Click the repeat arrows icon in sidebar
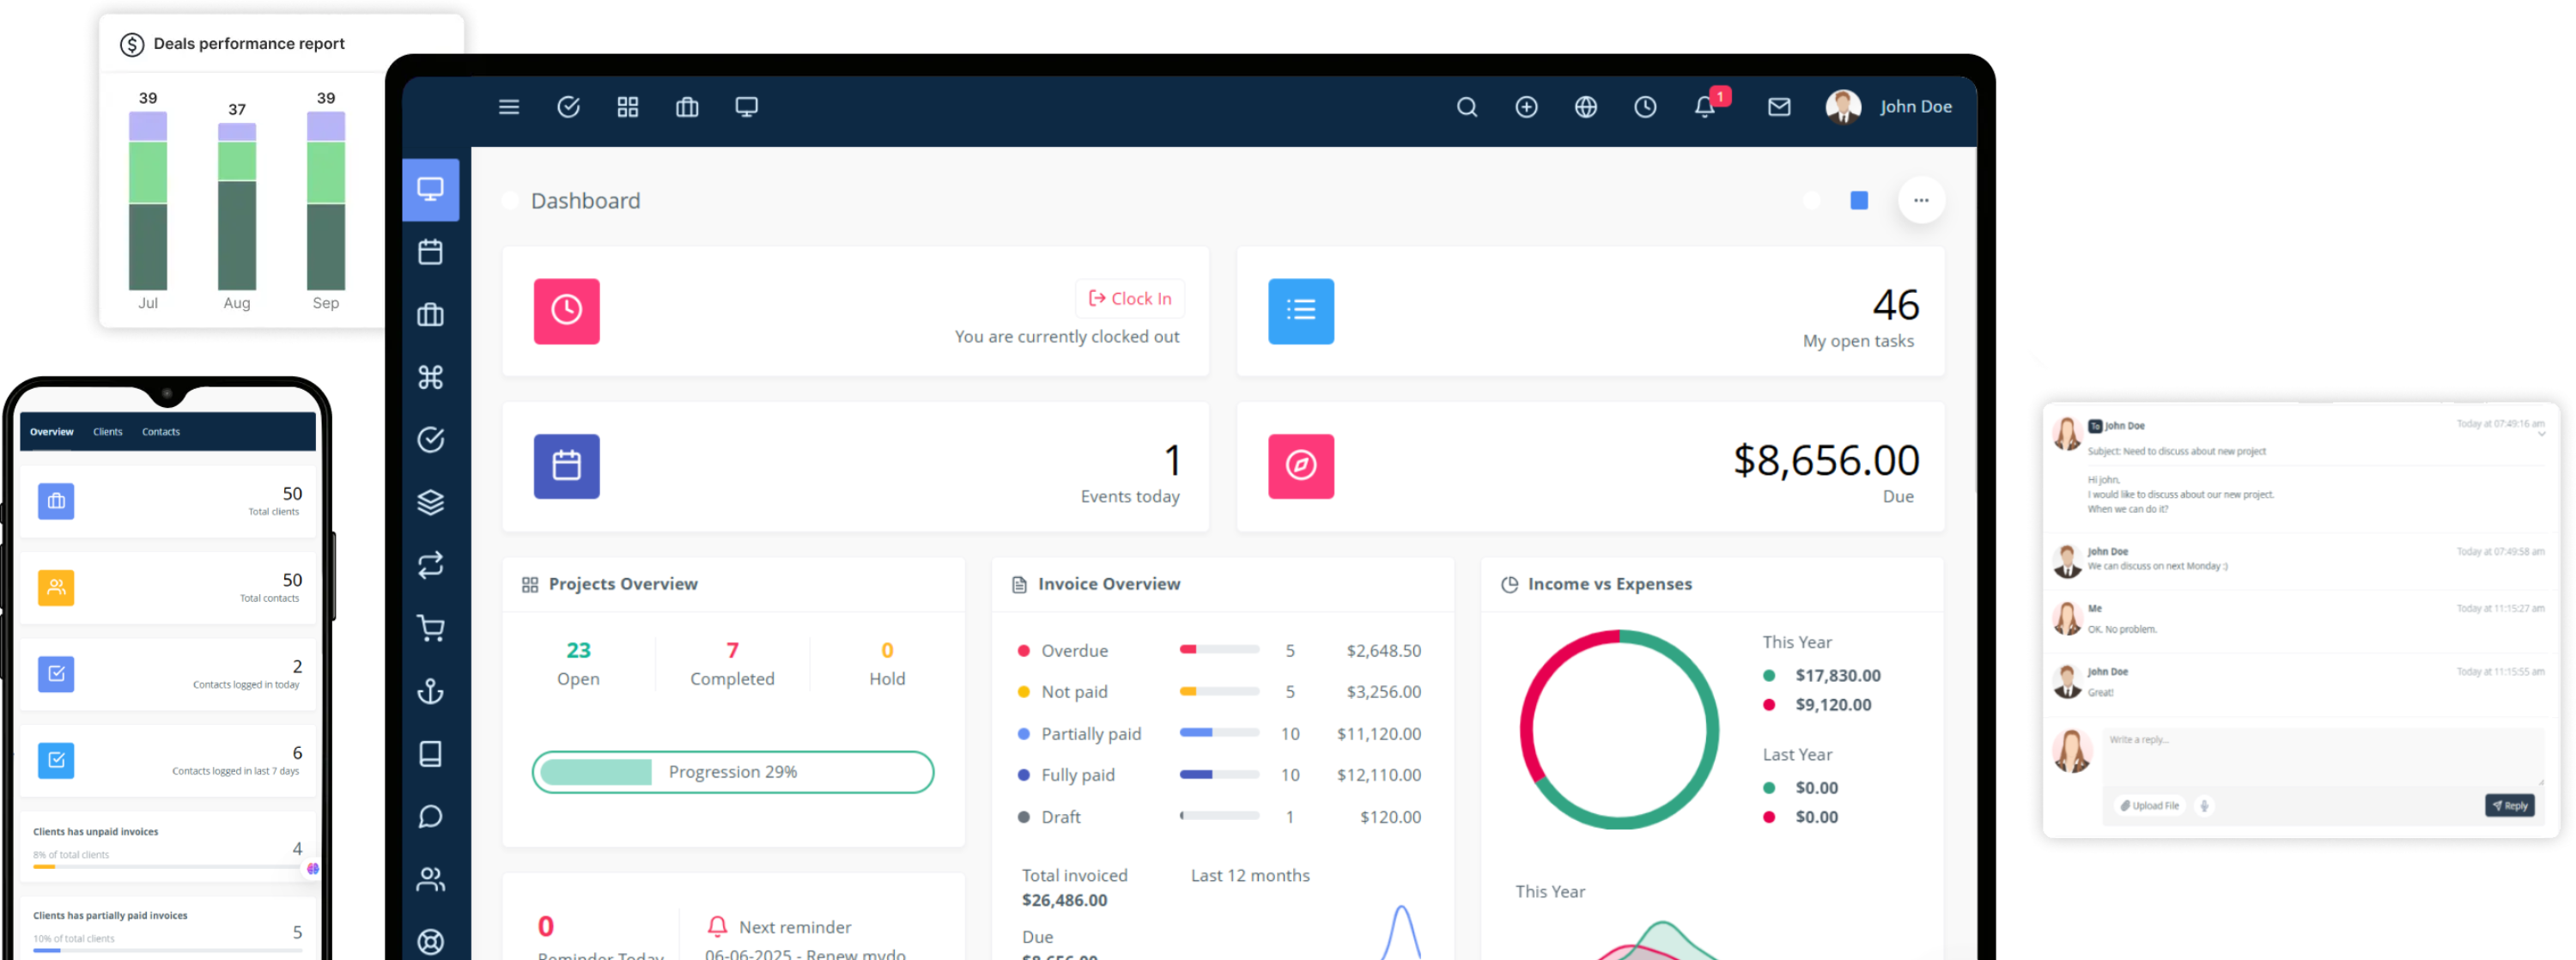Screen dimensions: 2576x960 click(x=431, y=565)
